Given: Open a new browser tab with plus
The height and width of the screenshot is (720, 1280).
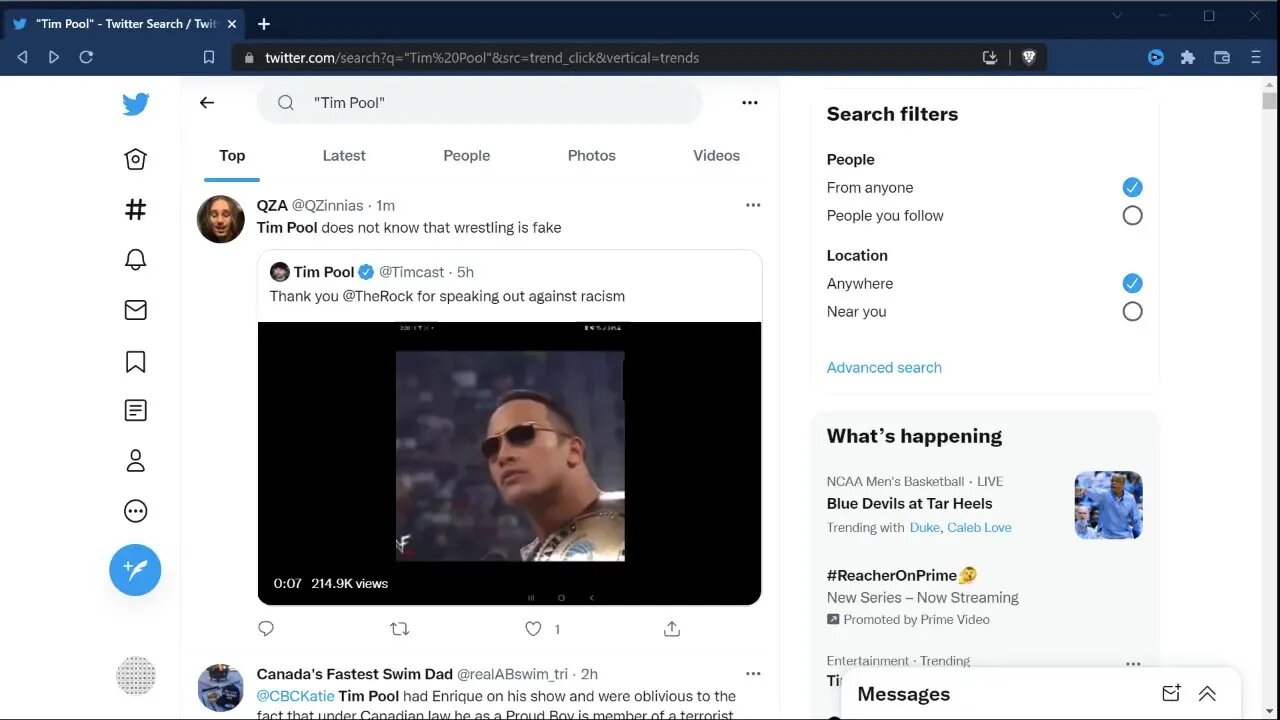Looking at the screenshot, I should (x=264, y=24).
